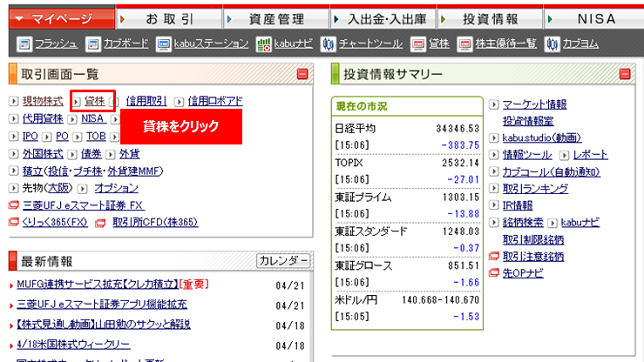Open マーケット情報 link
The width and height of the screenshot is (644, 362).
click(534, 104)
